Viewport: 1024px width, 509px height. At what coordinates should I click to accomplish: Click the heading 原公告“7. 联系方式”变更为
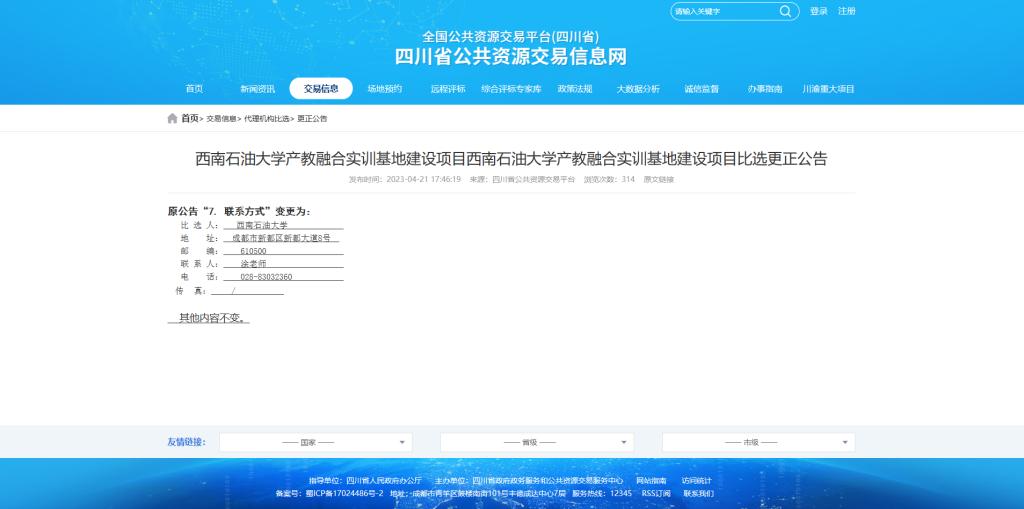[239, 211]
